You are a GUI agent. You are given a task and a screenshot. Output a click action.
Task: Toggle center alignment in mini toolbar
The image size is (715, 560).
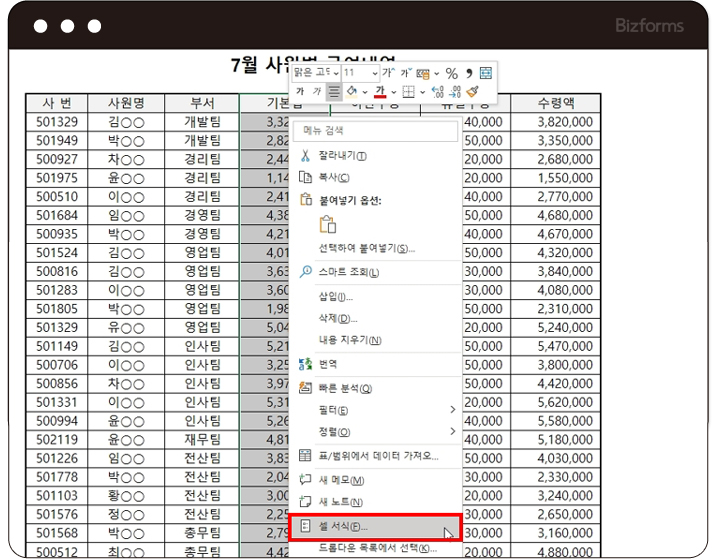pos(335,92)
